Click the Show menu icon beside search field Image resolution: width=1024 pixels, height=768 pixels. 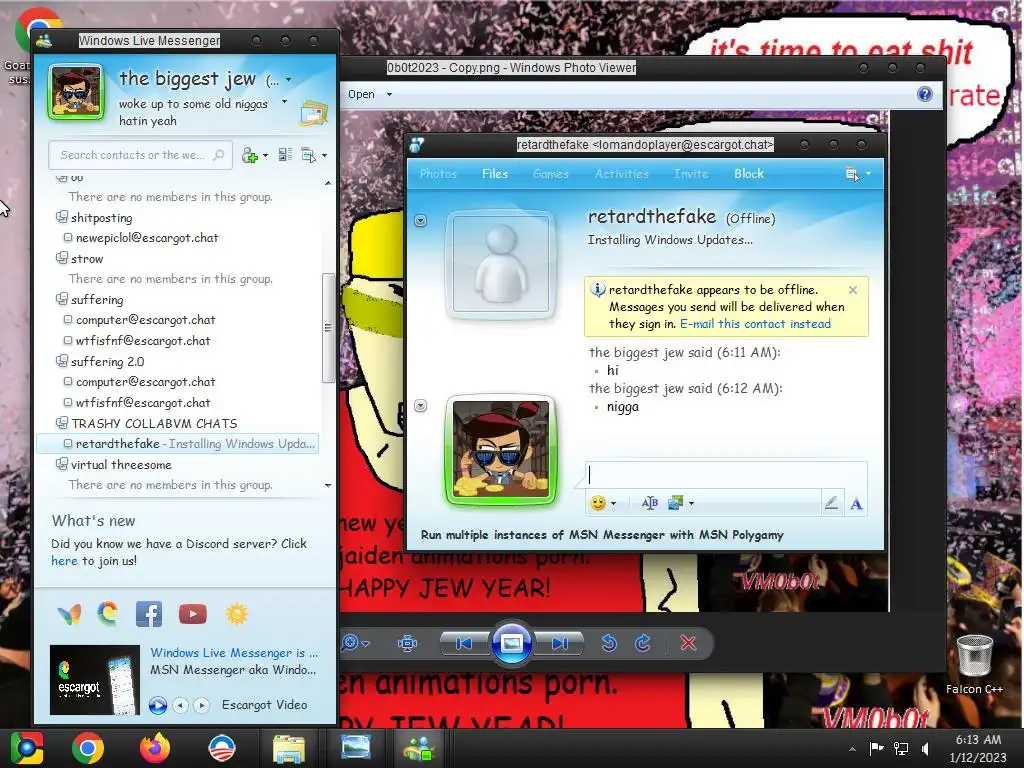(308, 155)
